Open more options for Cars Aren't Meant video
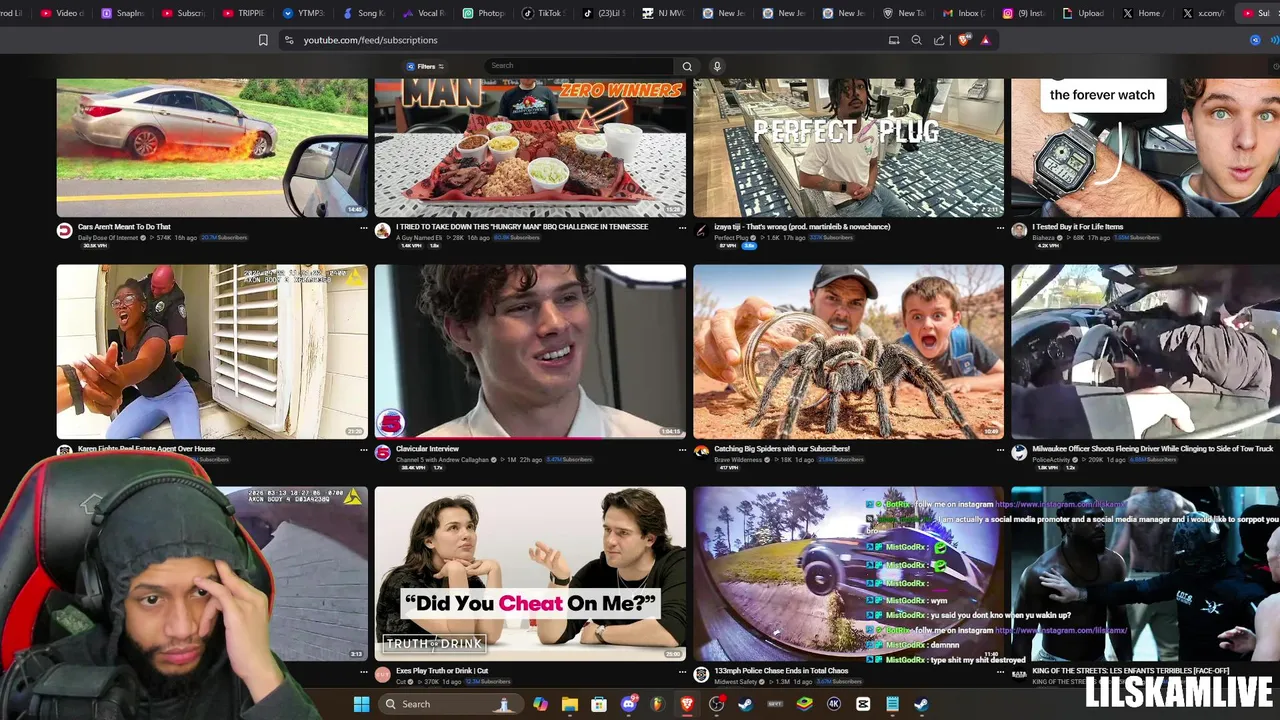 (x=363, y=228)
